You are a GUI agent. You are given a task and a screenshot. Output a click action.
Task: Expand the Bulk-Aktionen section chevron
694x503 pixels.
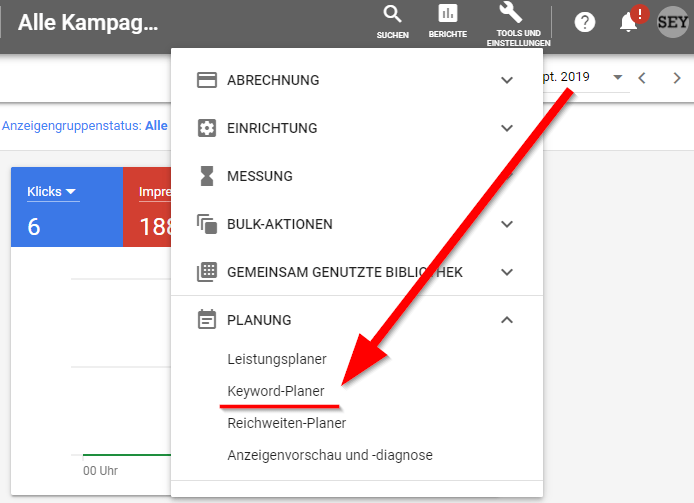(x=507, y=224)
